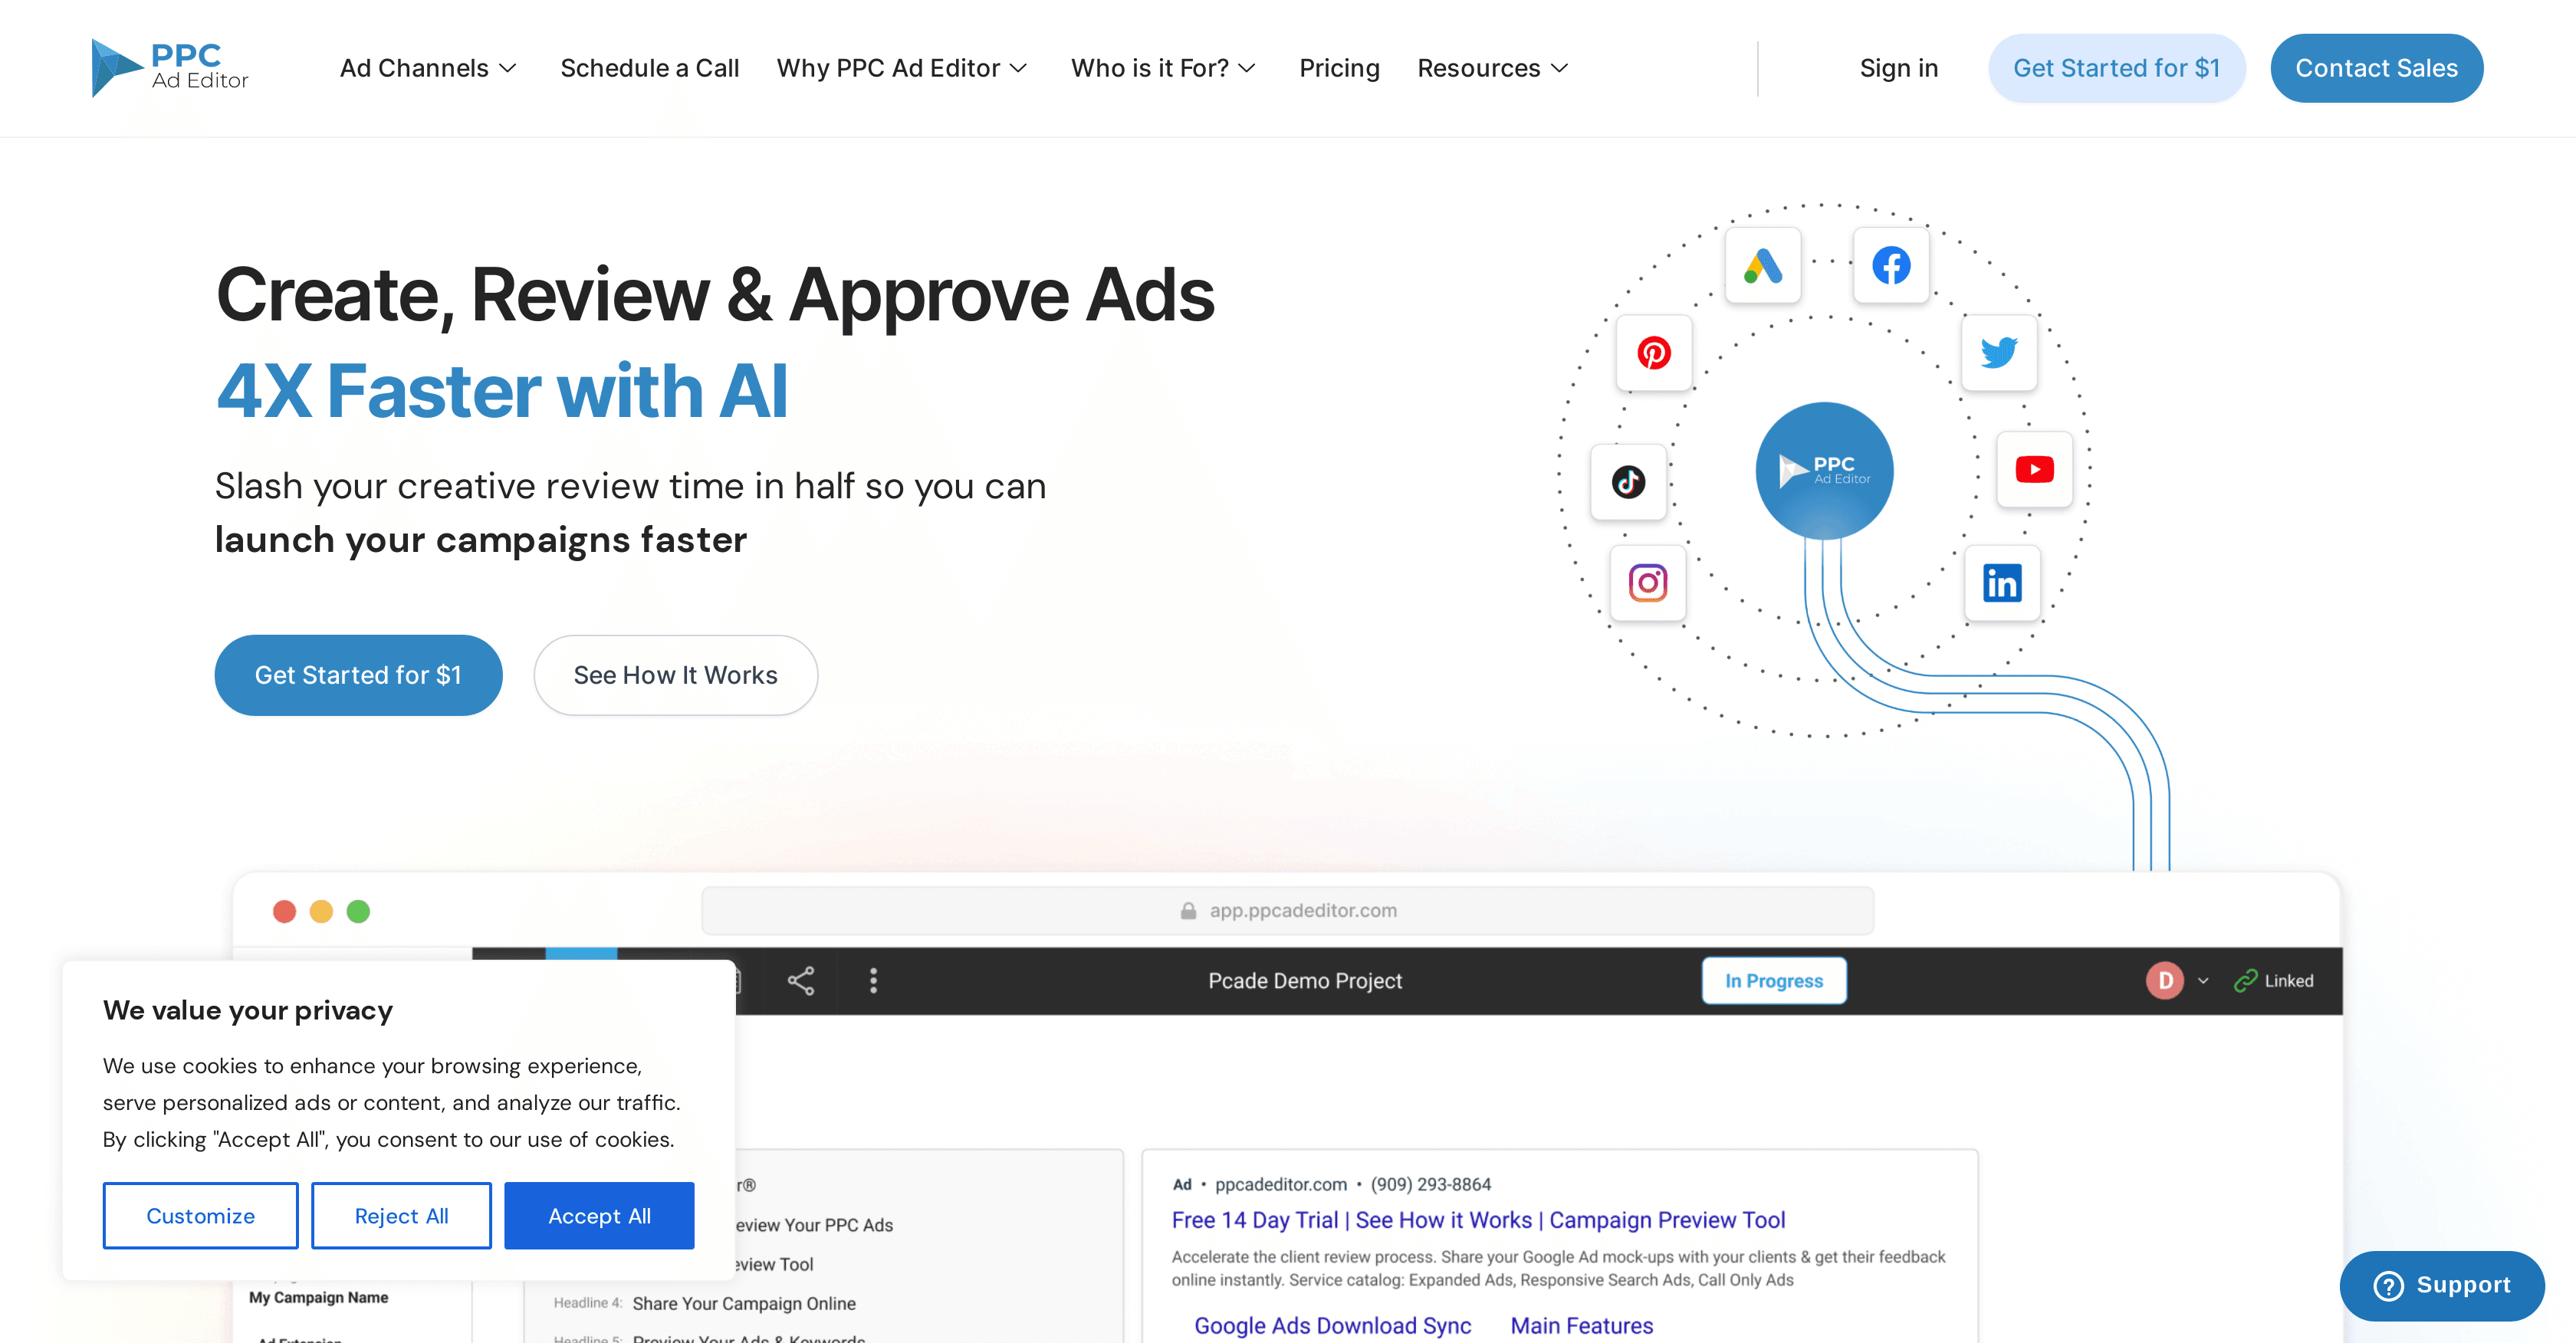
Task: Open the Pricing page from the navigation
Action: (x=1339, y=68)
